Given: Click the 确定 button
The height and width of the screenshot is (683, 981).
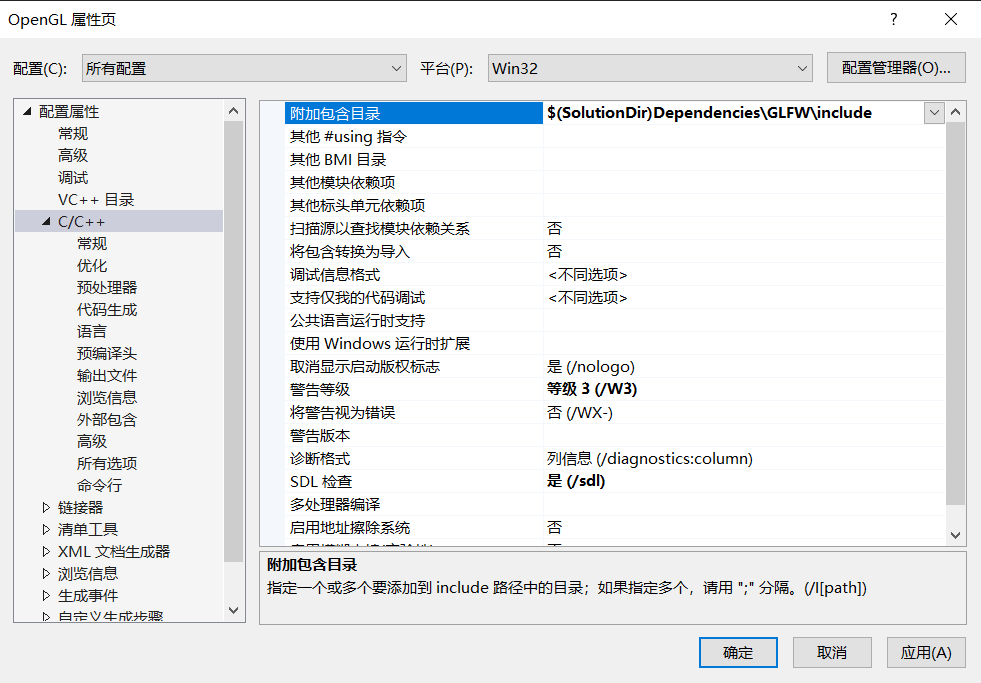Looking at the screenshot, I should 738,653.
